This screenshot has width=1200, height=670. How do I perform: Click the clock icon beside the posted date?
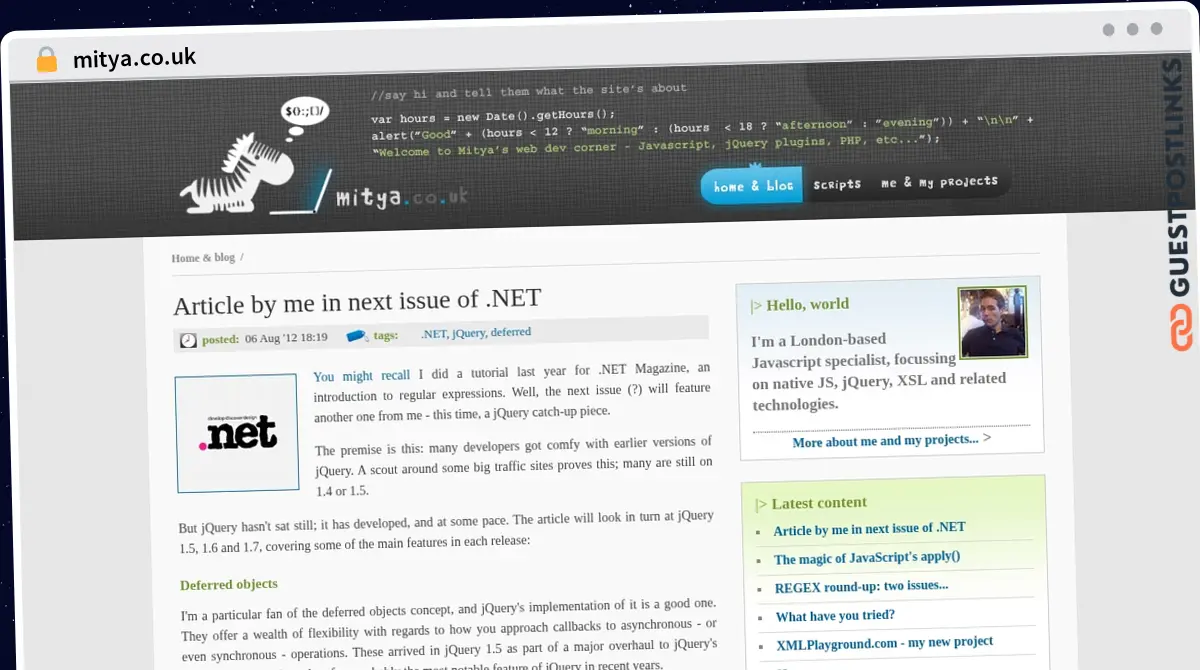point(187,339)
